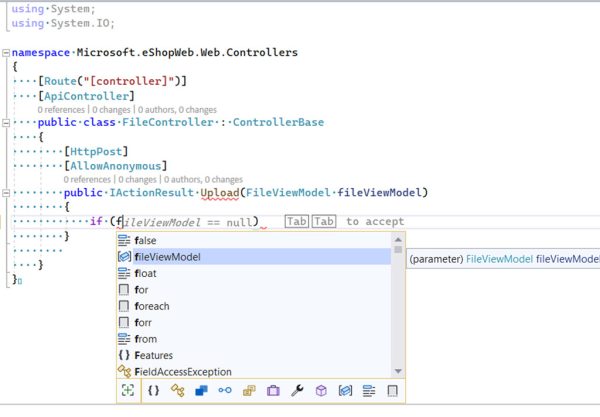Click the ControllerBase base class name
600x417 pixels.
click(x=278, y=122)
